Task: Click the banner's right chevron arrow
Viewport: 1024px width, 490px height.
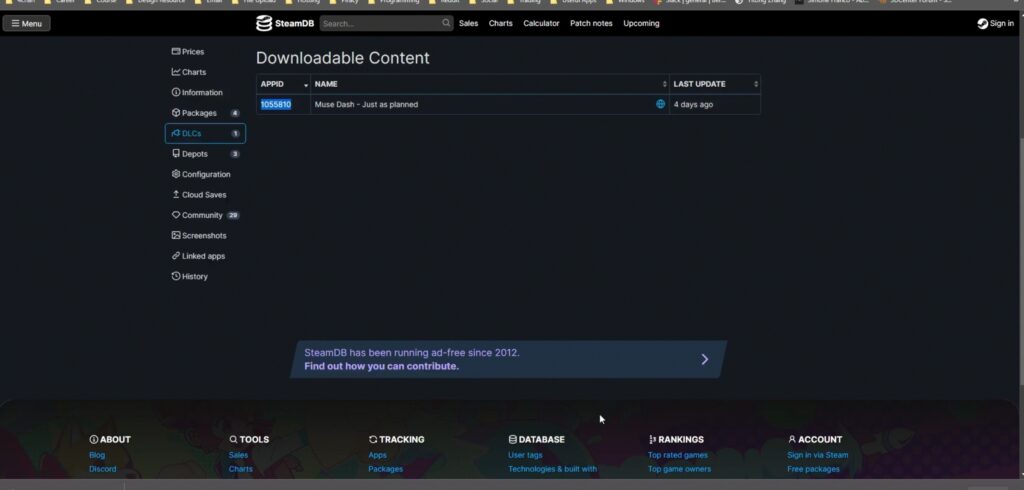Action: (x=705, y=359)
